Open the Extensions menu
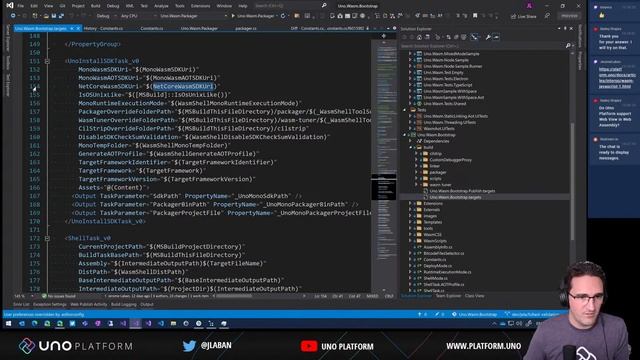 click(200, 6)
